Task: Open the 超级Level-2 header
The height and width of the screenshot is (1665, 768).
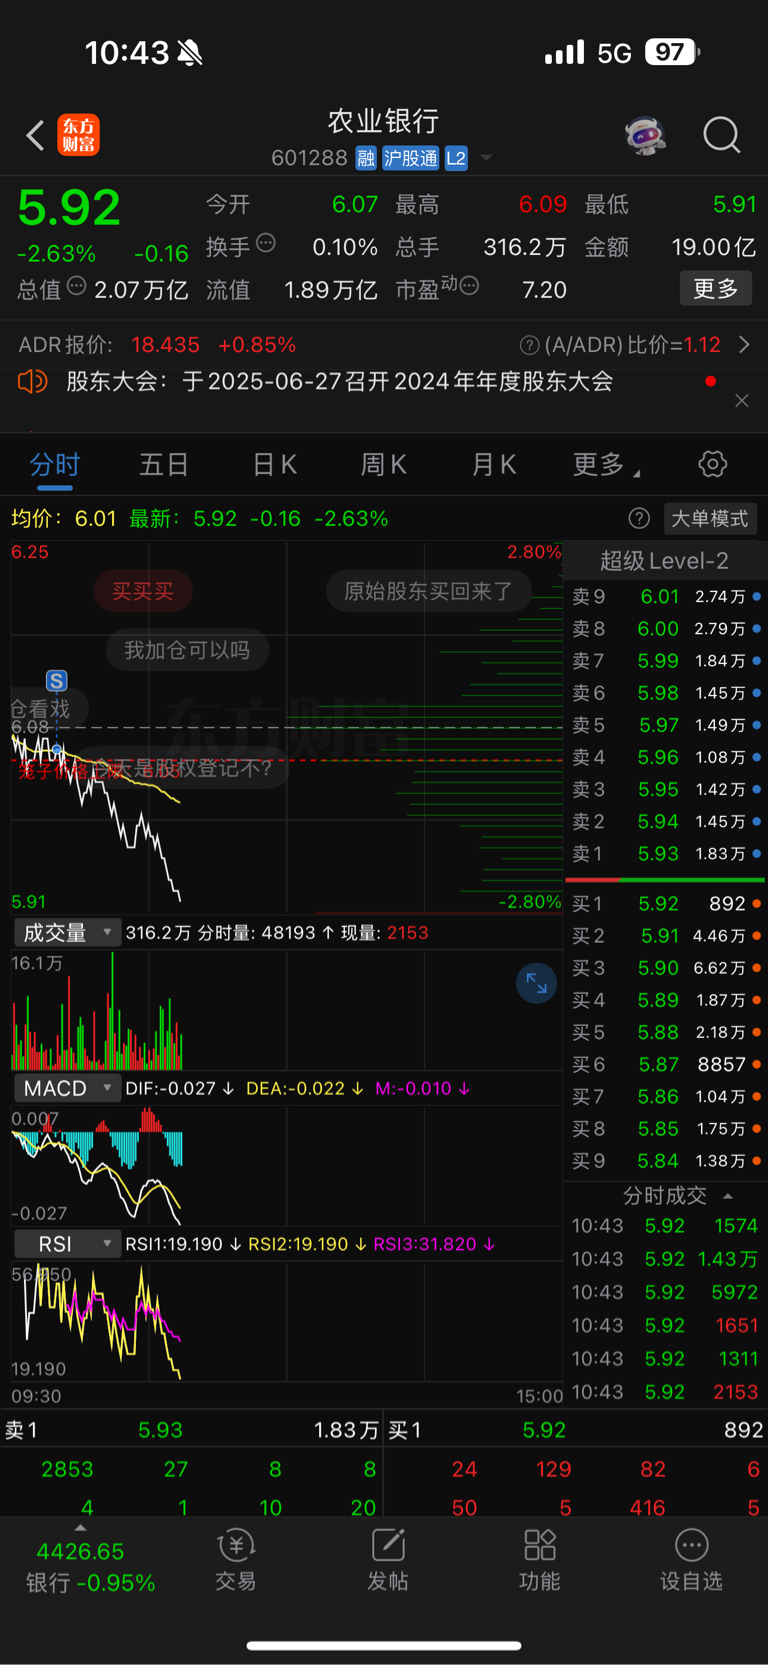Action: (664, 561)
